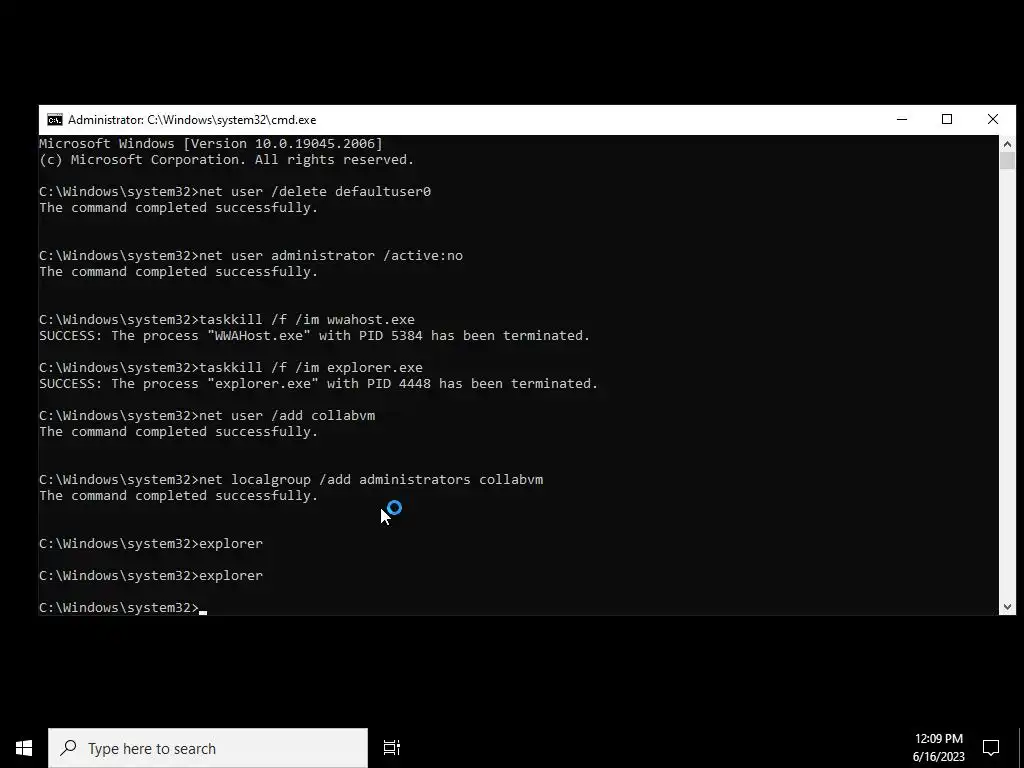Close the Administrator cmd.exe window
This screenshot has height=768, width=1024.
point(993,120)
